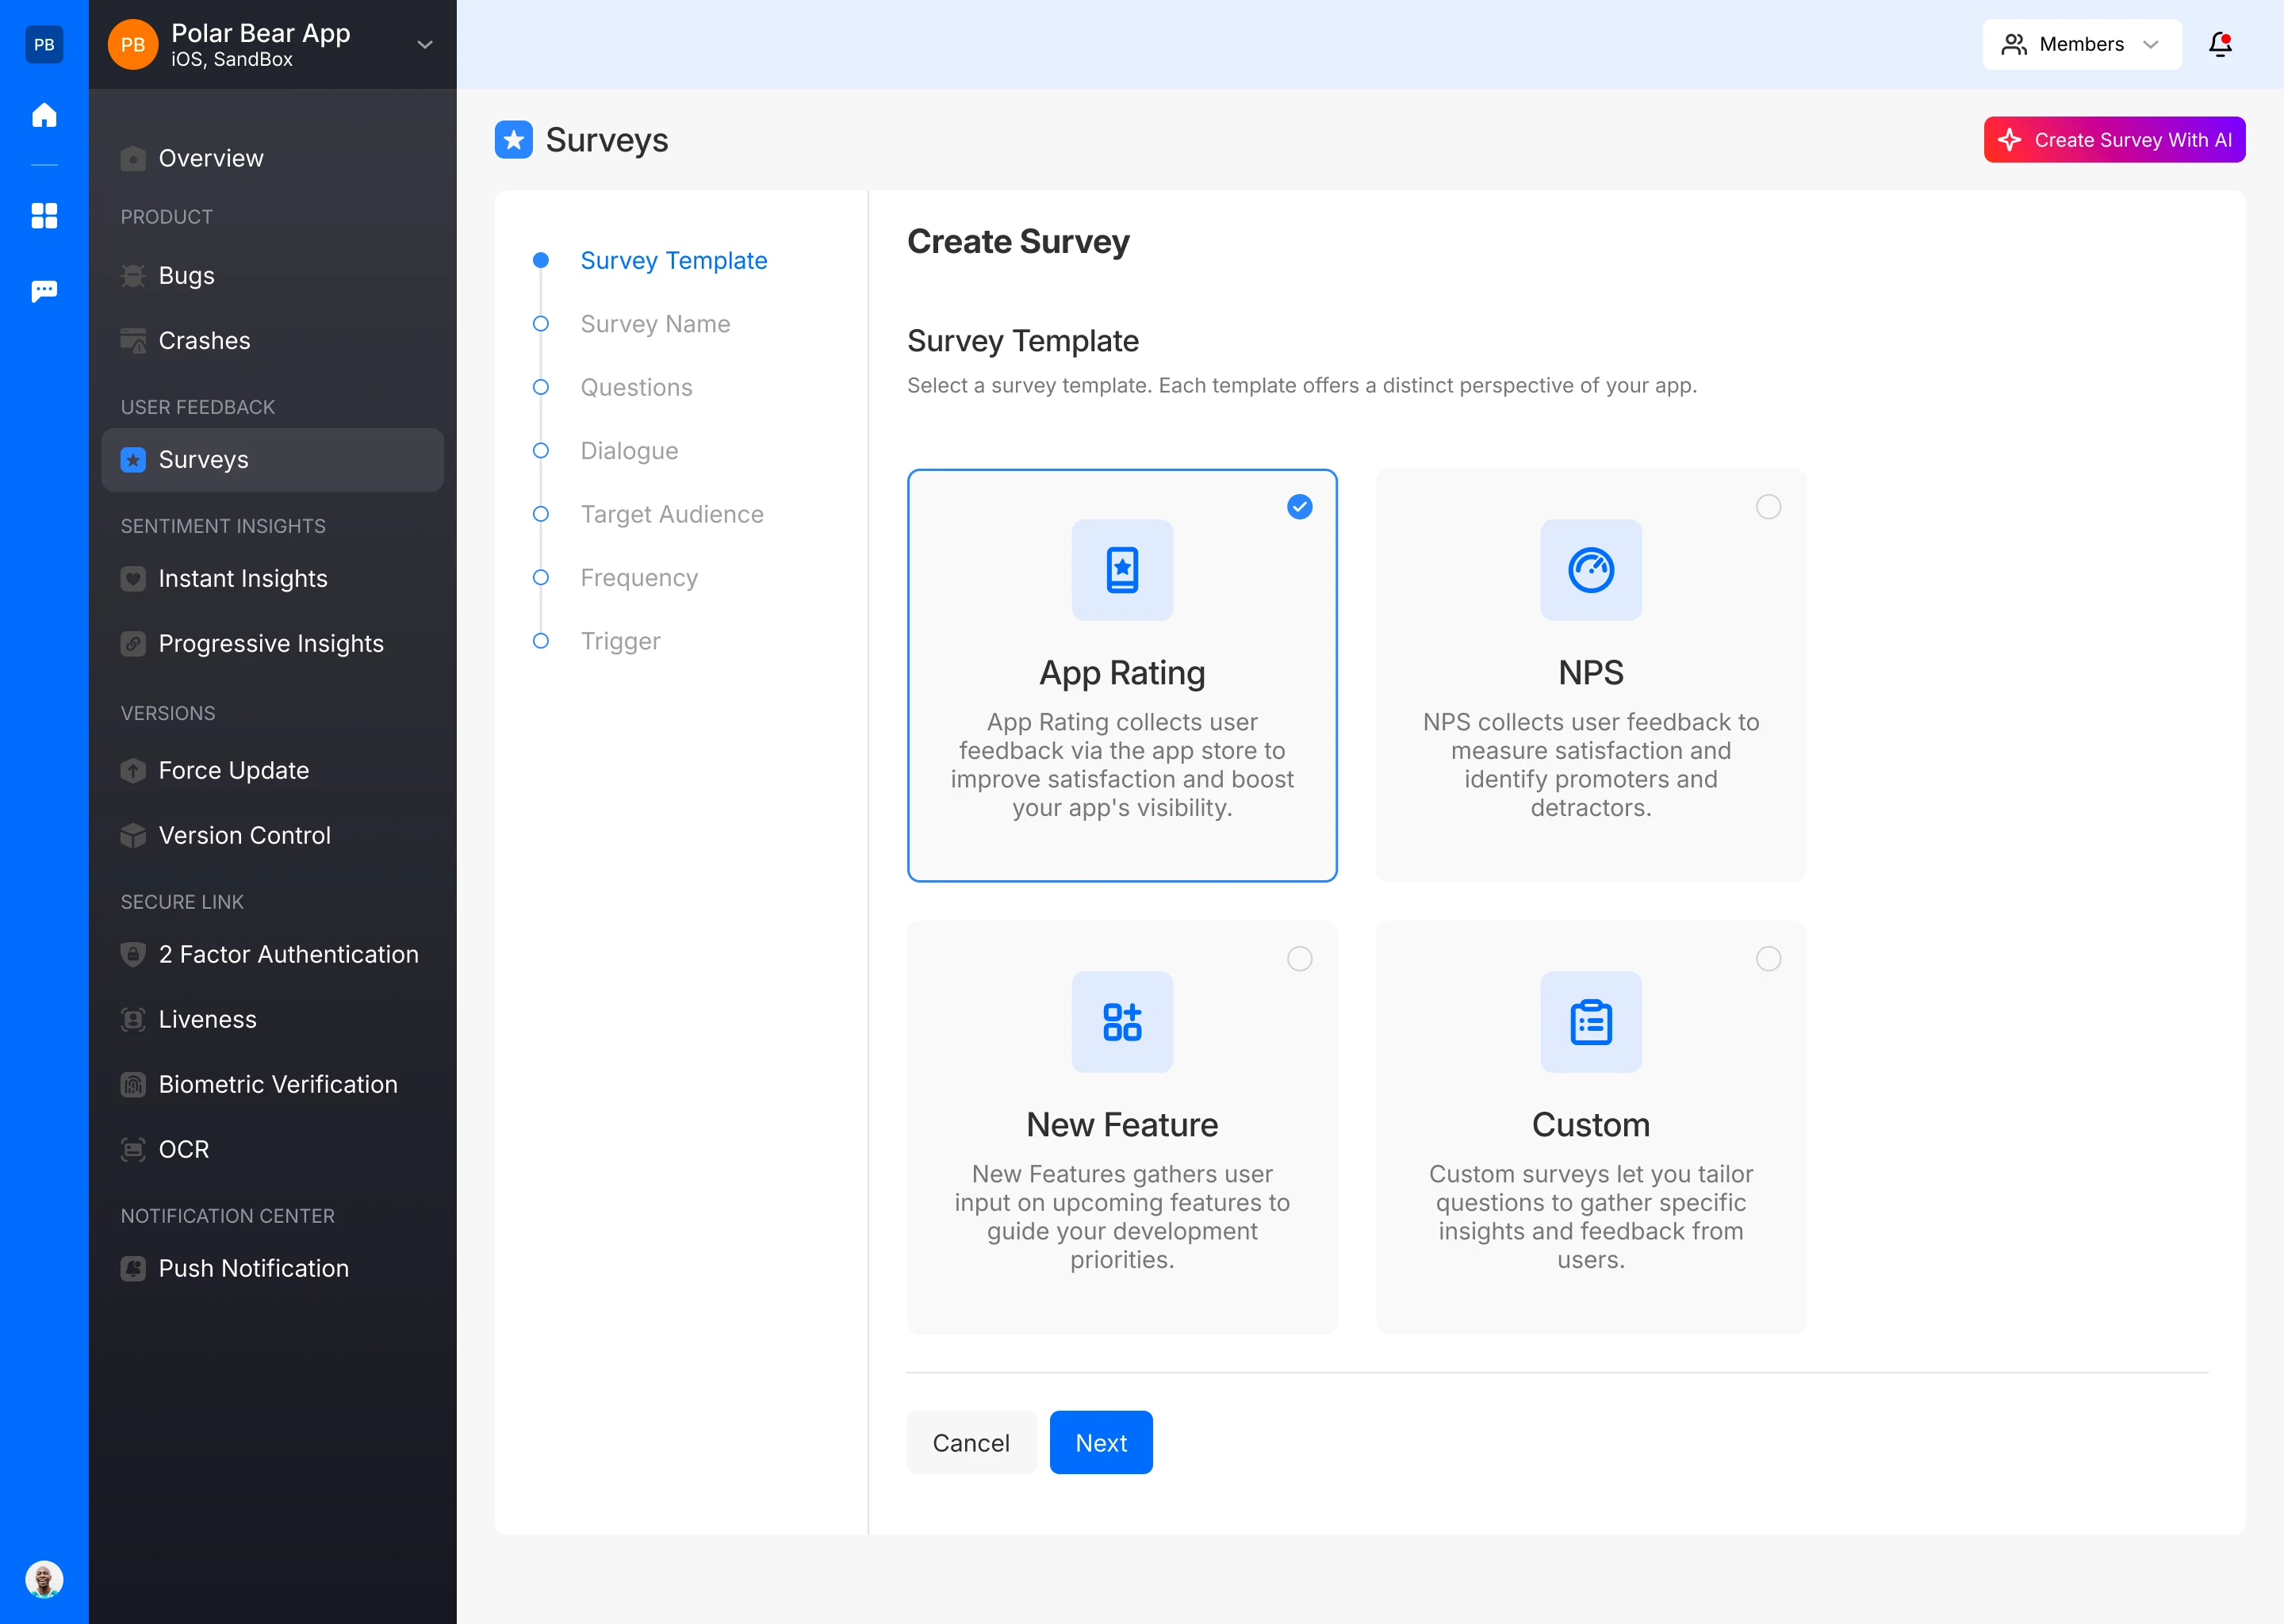Select the New Feature template radio button
Viewport: 2284px width, 1624px height.
click(1299, 959)
